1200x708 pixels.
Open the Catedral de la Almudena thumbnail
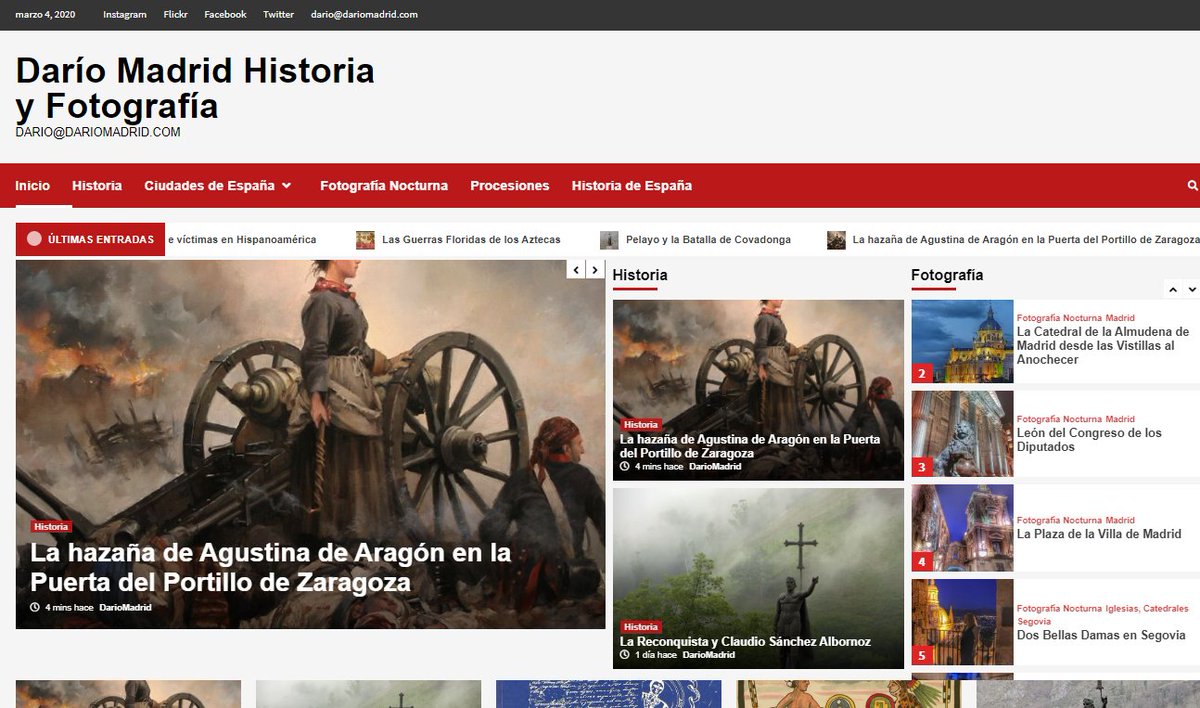pyautogui.click(x=962, y=342)
